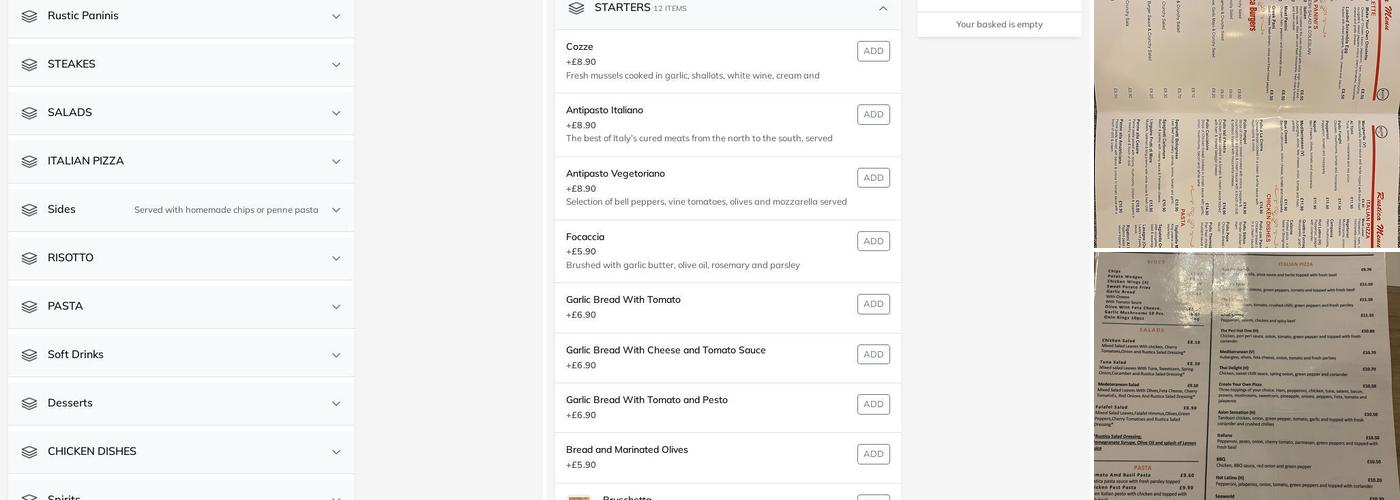Add Antipasto Italiano to the basket
Viewport: 1400px width, 500px height.
point(873,115)
